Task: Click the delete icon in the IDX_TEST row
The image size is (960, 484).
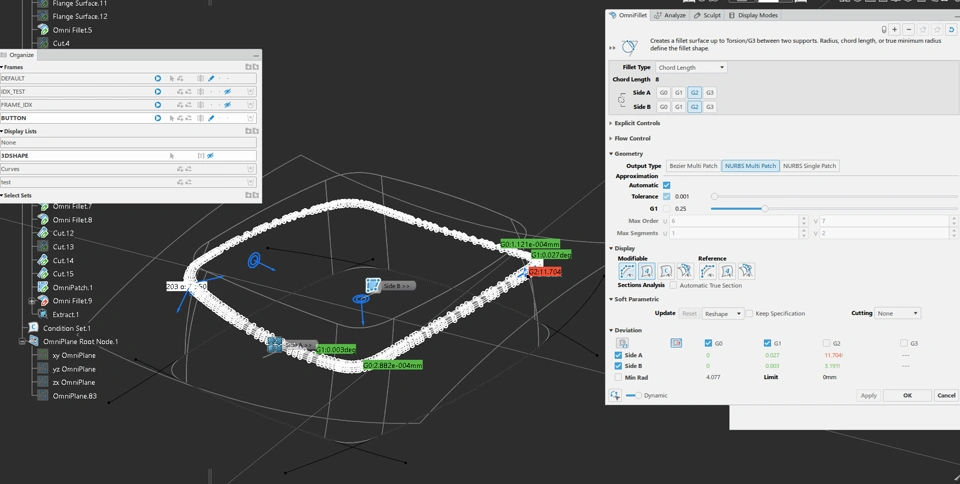Action: 250,92
